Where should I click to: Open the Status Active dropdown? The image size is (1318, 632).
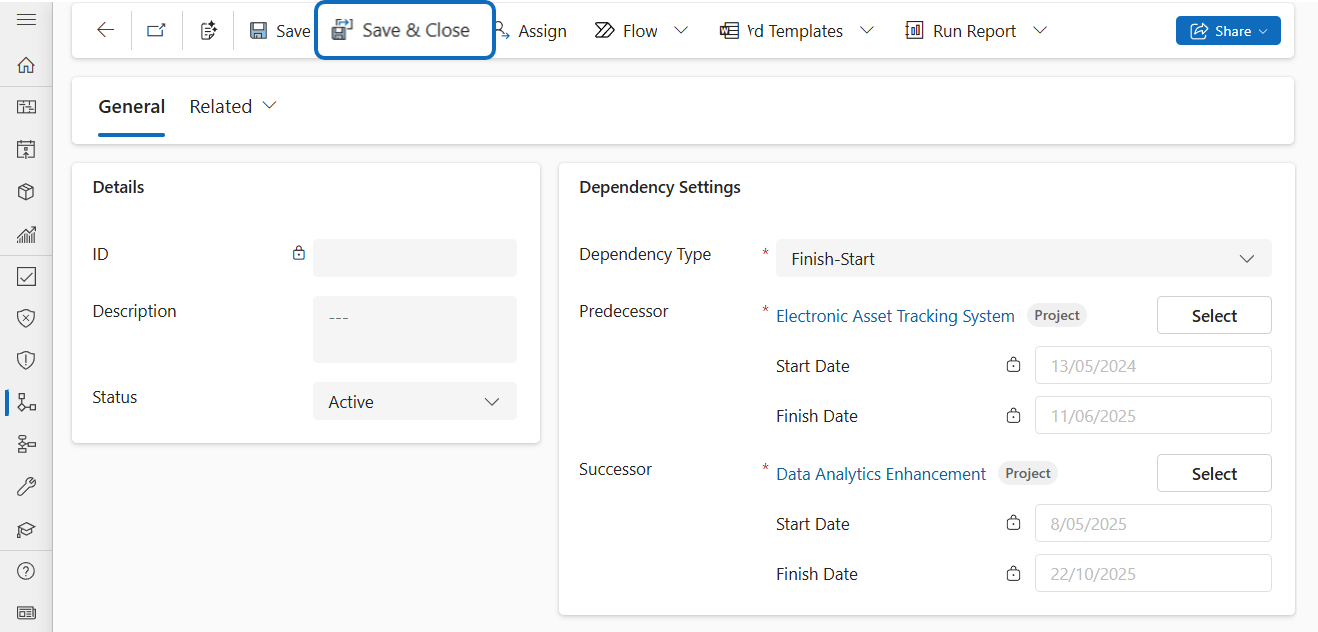414,401
